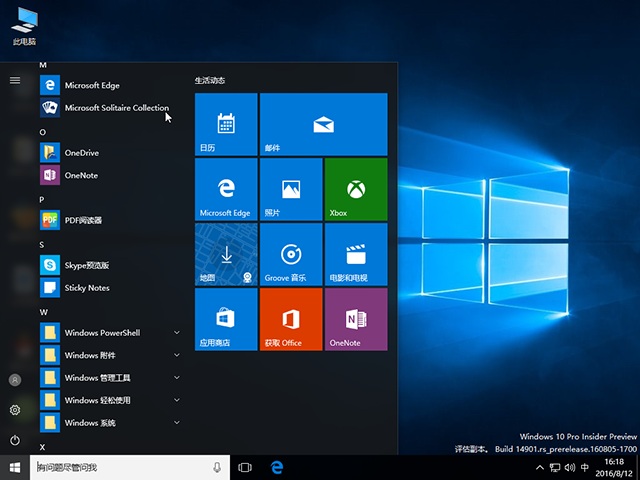Expand the Windows 附件 folder chevron
Image resolution: width=640 pixels, height=480 pixels.
pos(177,355)
